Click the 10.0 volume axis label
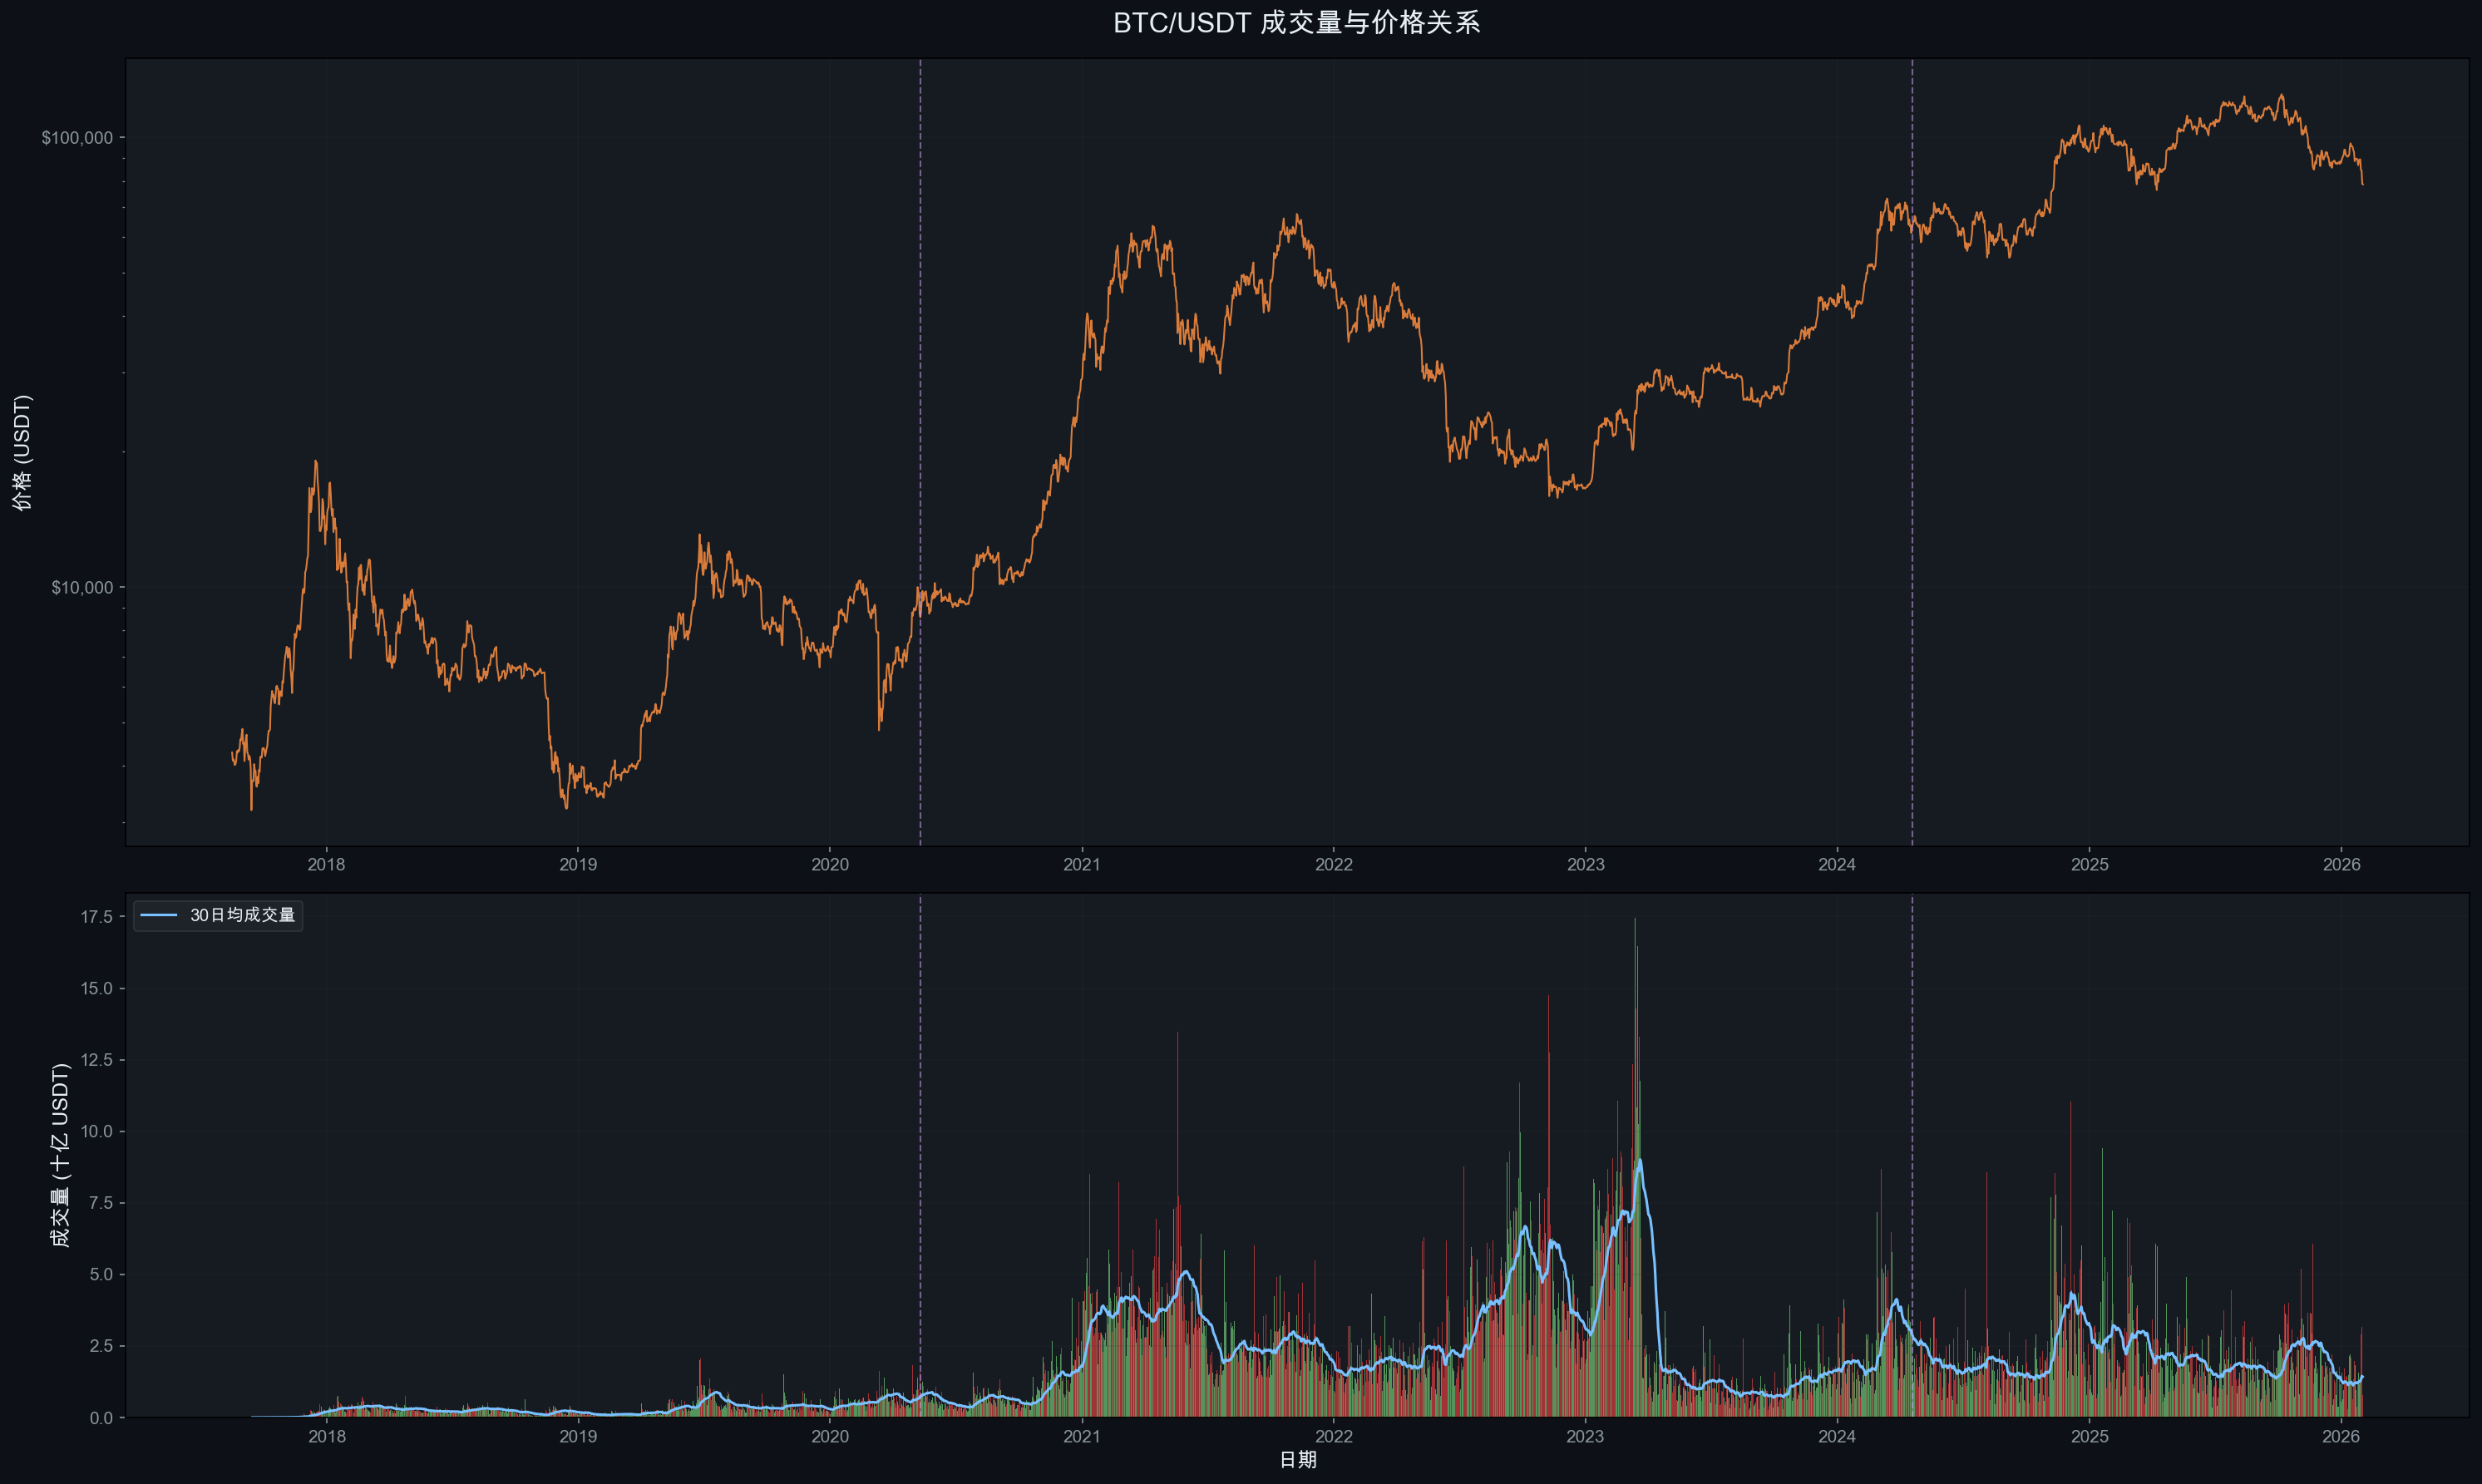2482x1484 pixels. pos(96,1132)
